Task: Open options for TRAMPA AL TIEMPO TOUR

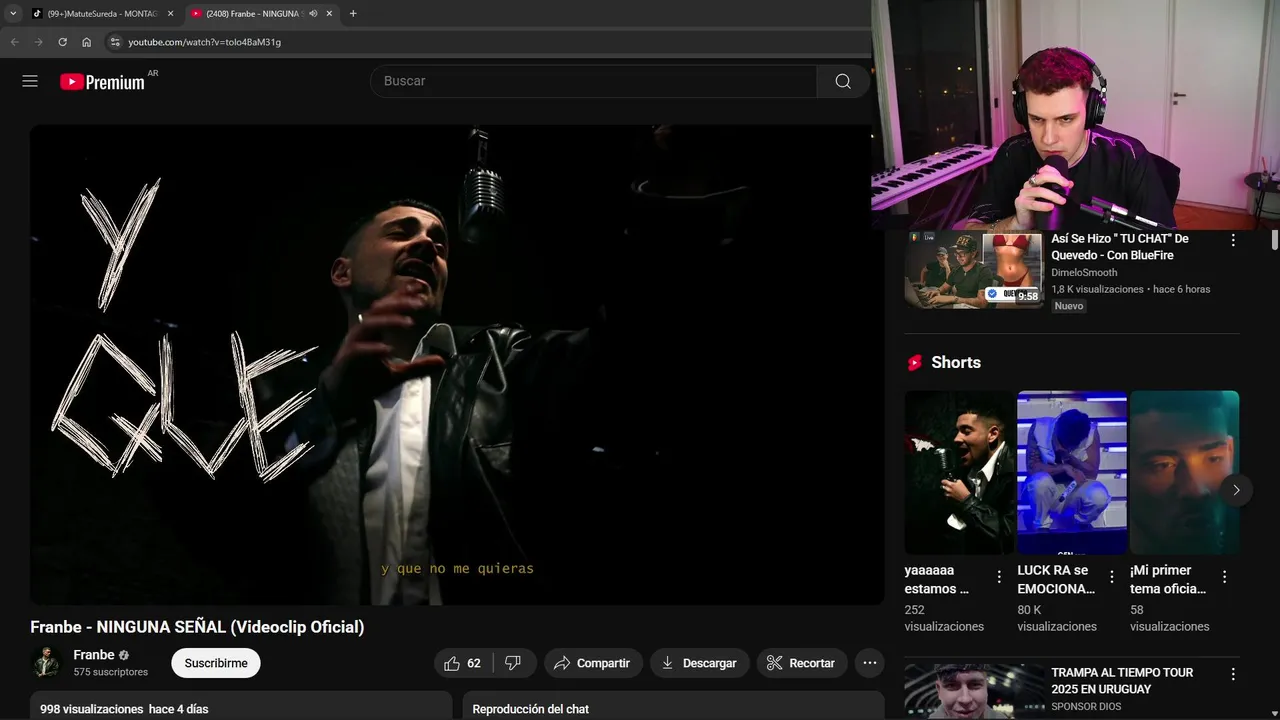Action: [x=1233, y=674]
